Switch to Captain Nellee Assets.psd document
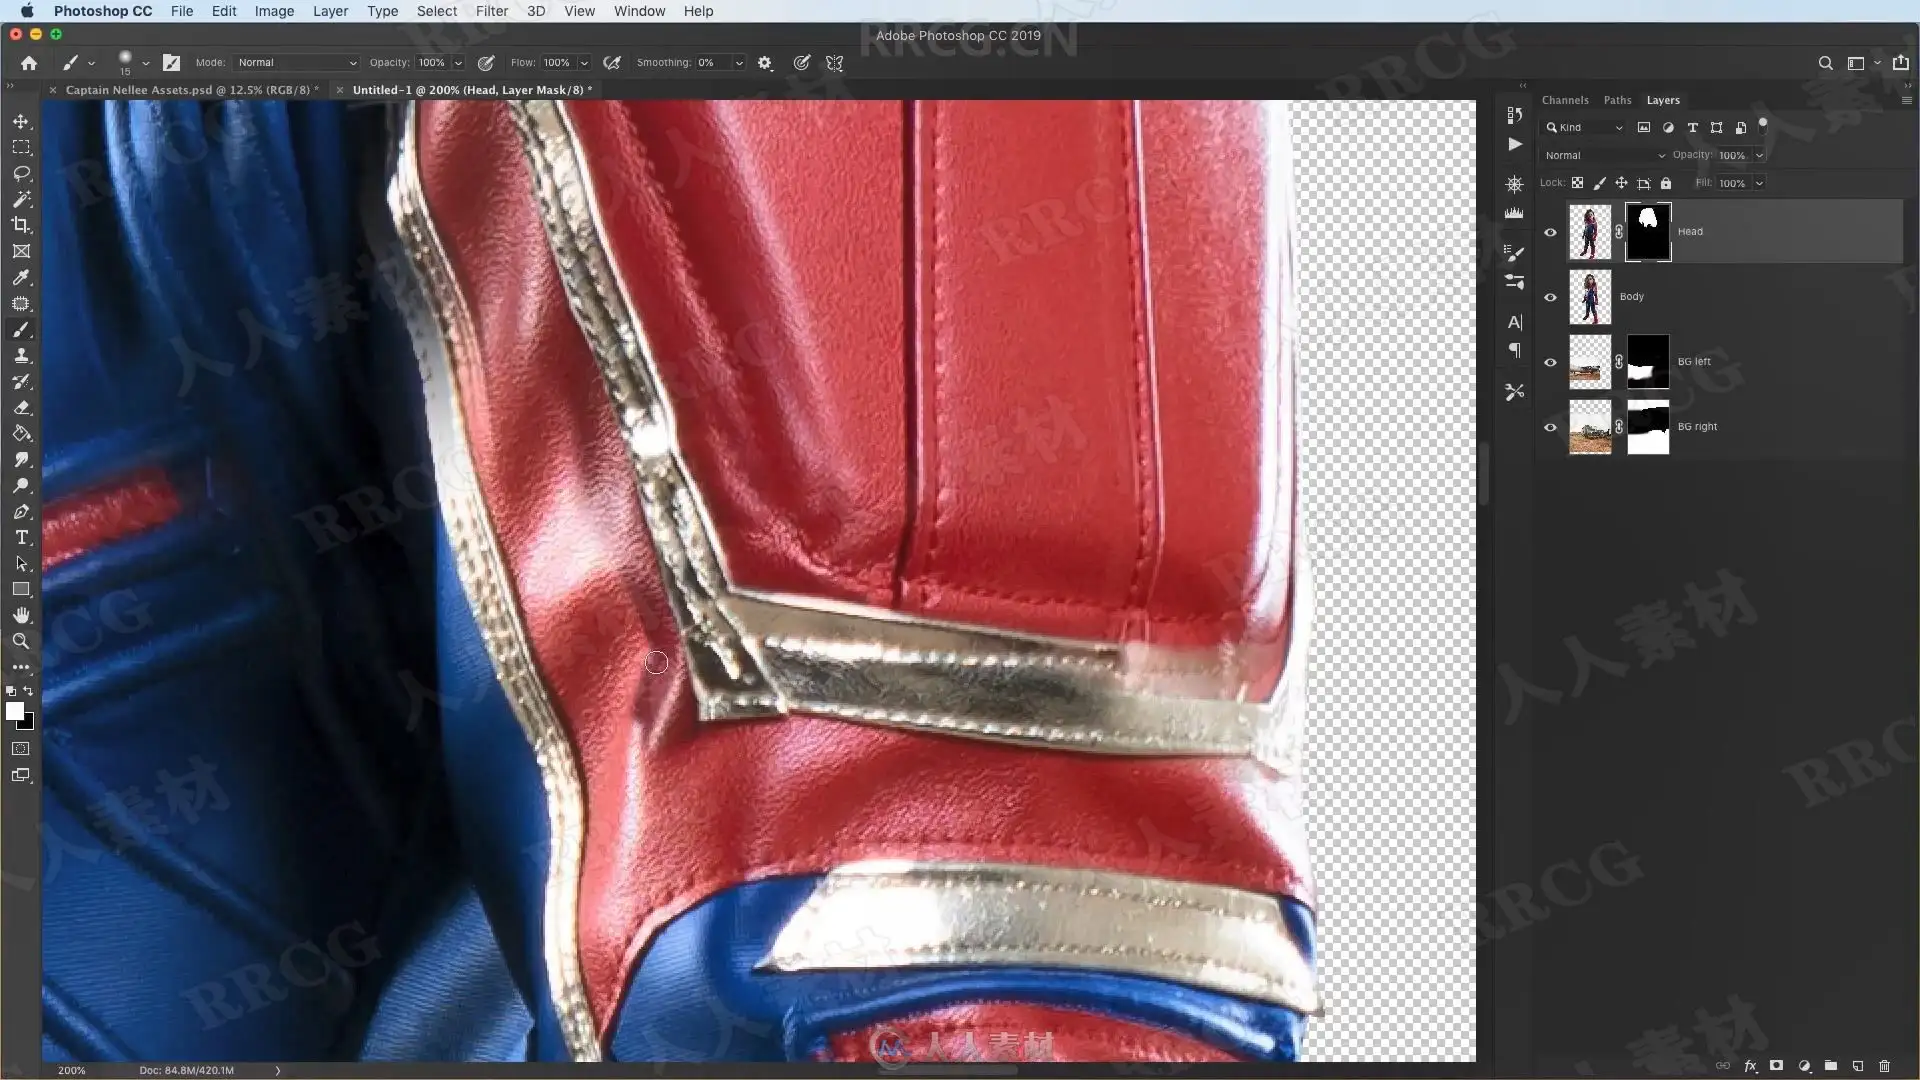Viewport: 1920px width, 1080px height. point(190,89)
